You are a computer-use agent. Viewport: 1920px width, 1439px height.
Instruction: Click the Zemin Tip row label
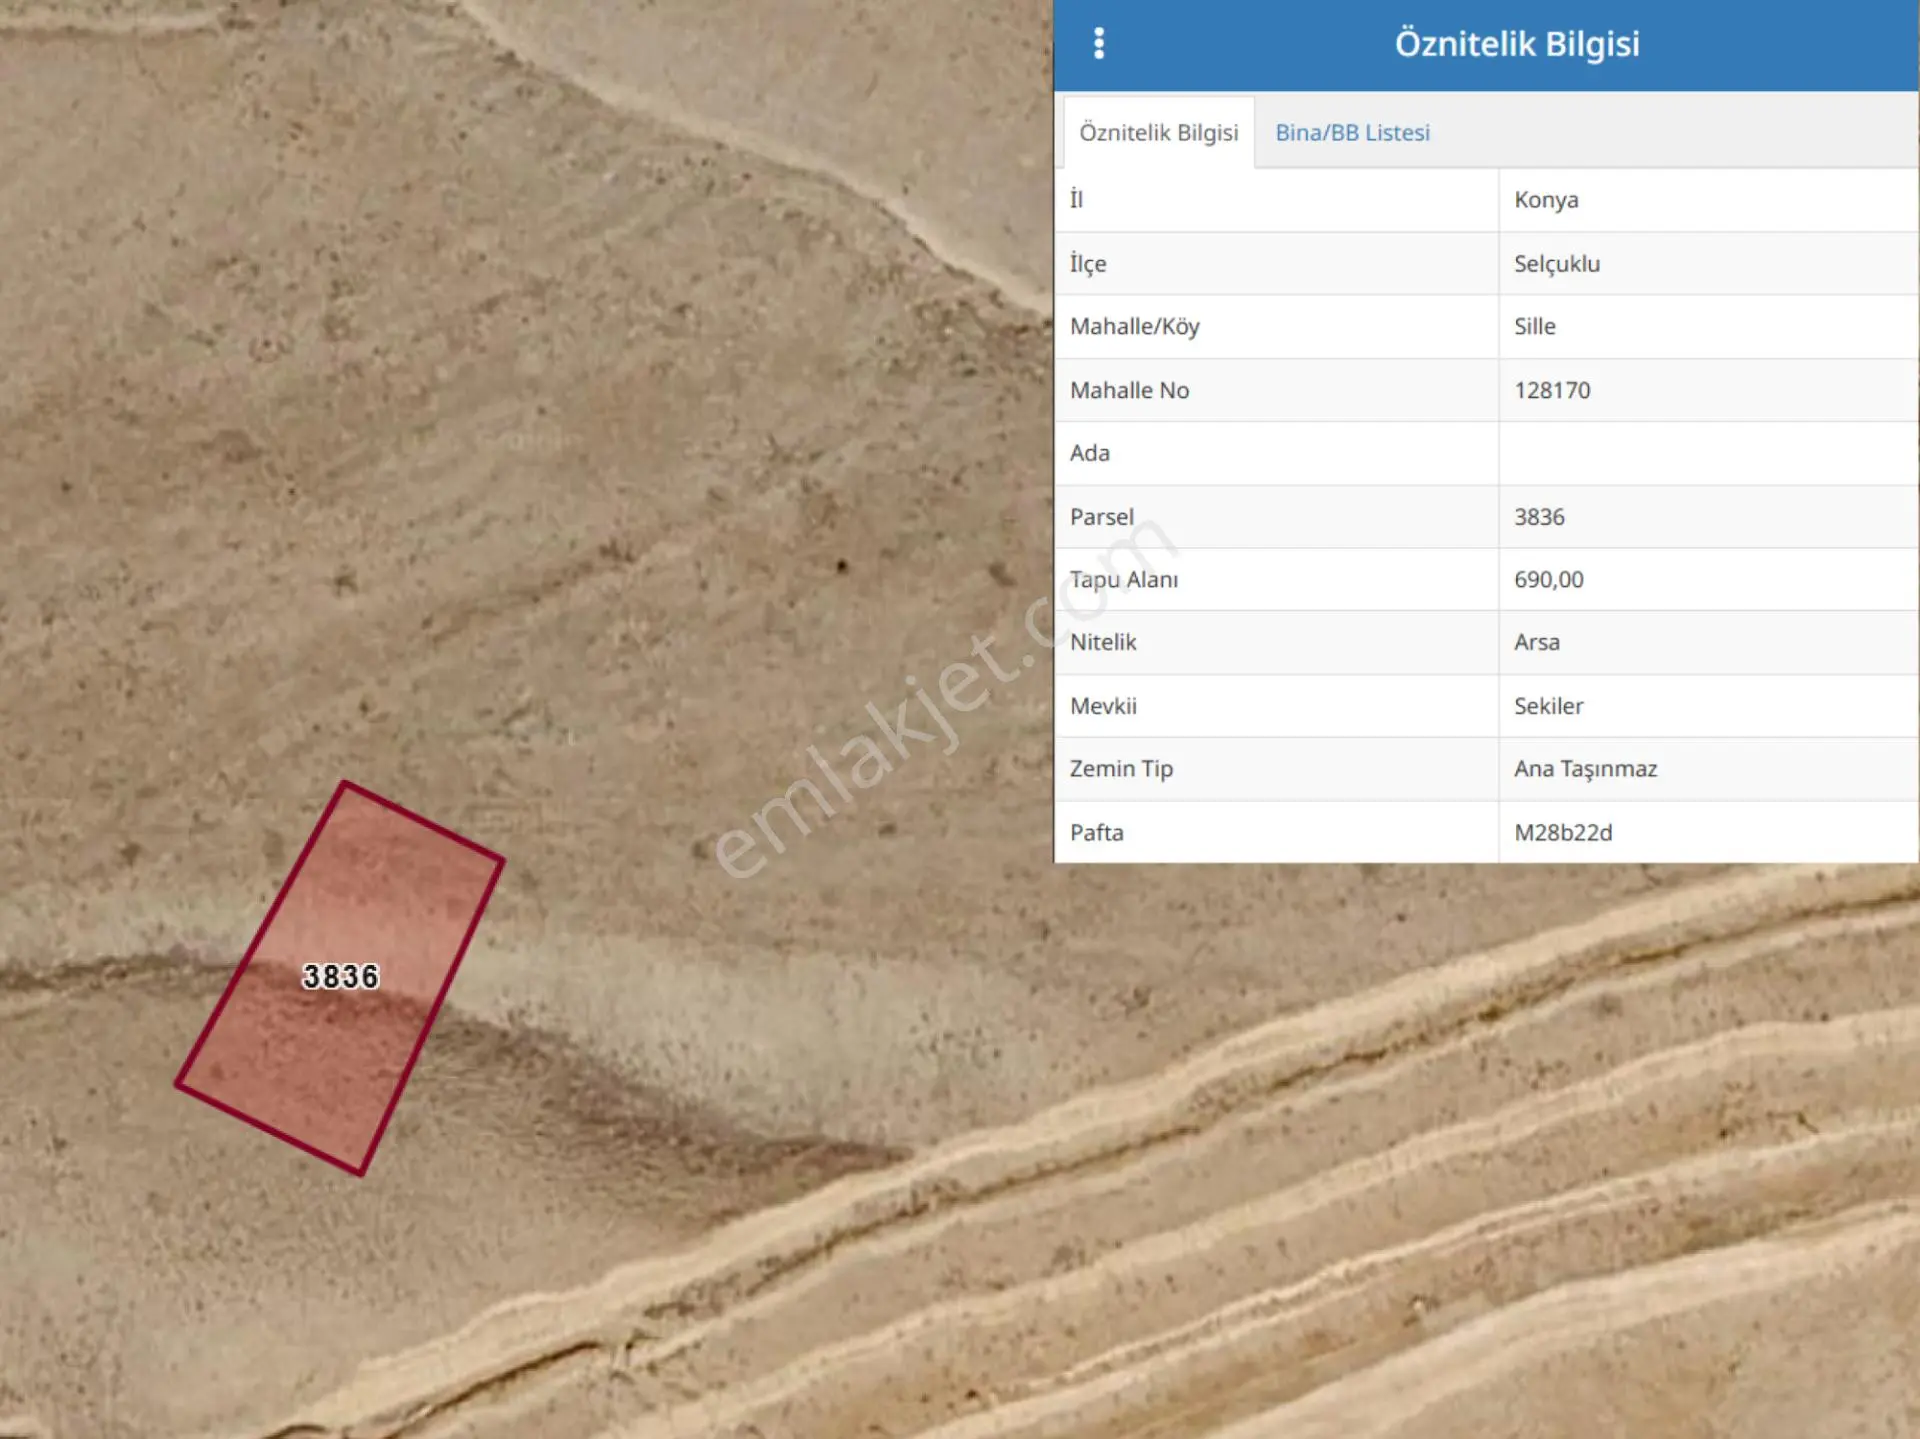(1120, 769)
